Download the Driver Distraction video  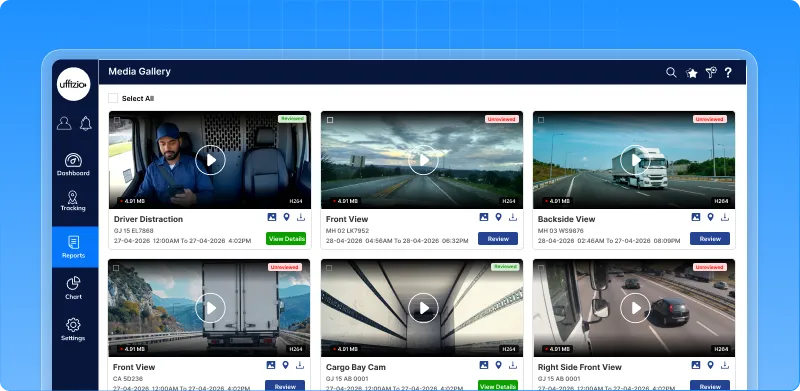301,217
